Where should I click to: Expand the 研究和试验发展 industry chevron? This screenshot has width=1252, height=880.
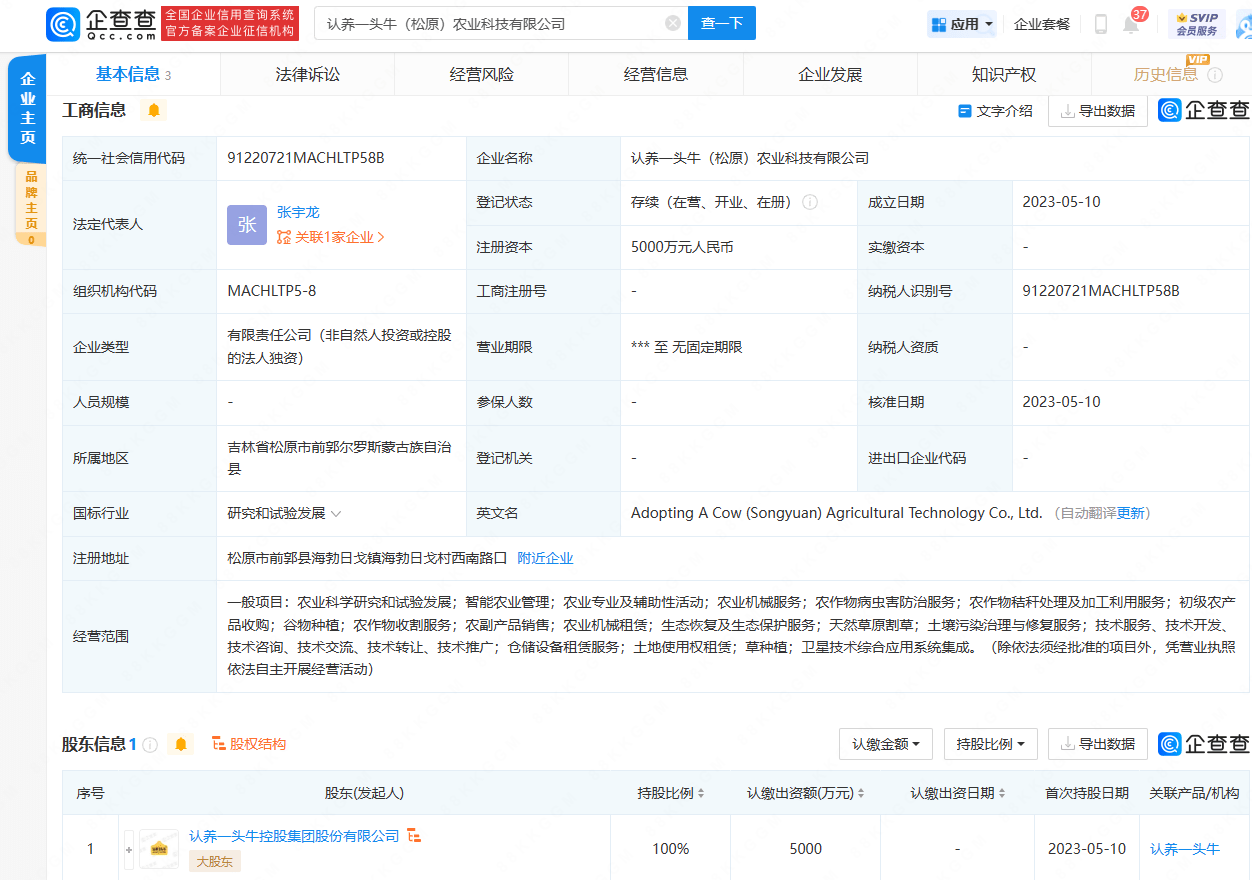coord(336,513)
